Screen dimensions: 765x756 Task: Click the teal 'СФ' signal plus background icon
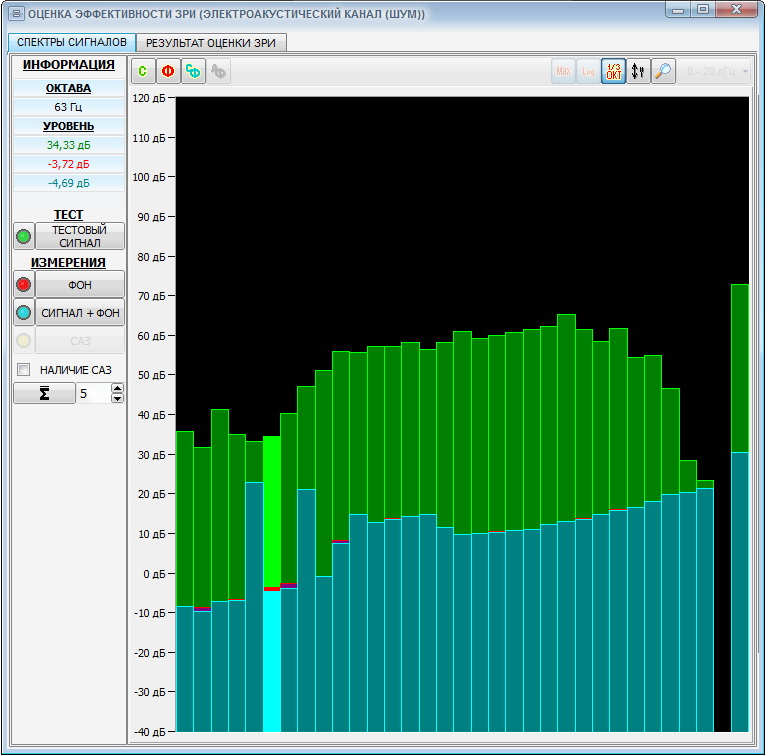(x=193, y=72)
